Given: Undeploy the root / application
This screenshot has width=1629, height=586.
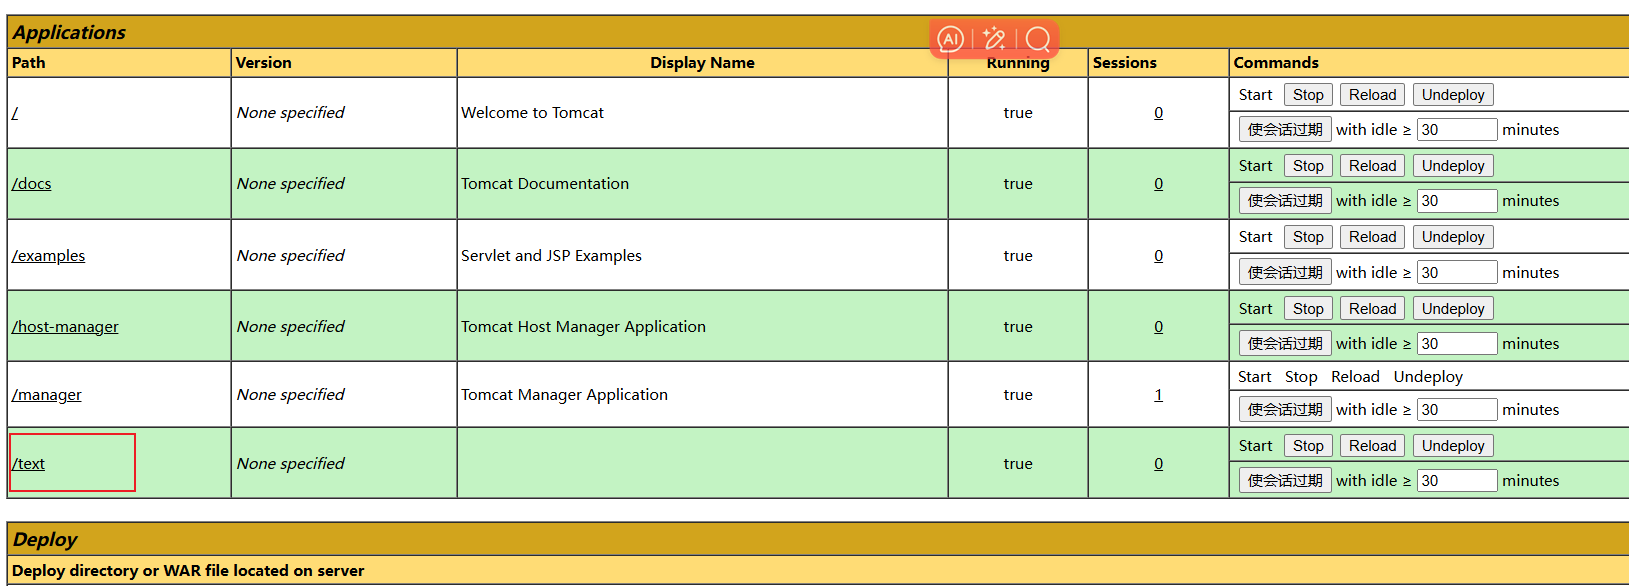Looking at the screenshot, I should coord(1452,95).
